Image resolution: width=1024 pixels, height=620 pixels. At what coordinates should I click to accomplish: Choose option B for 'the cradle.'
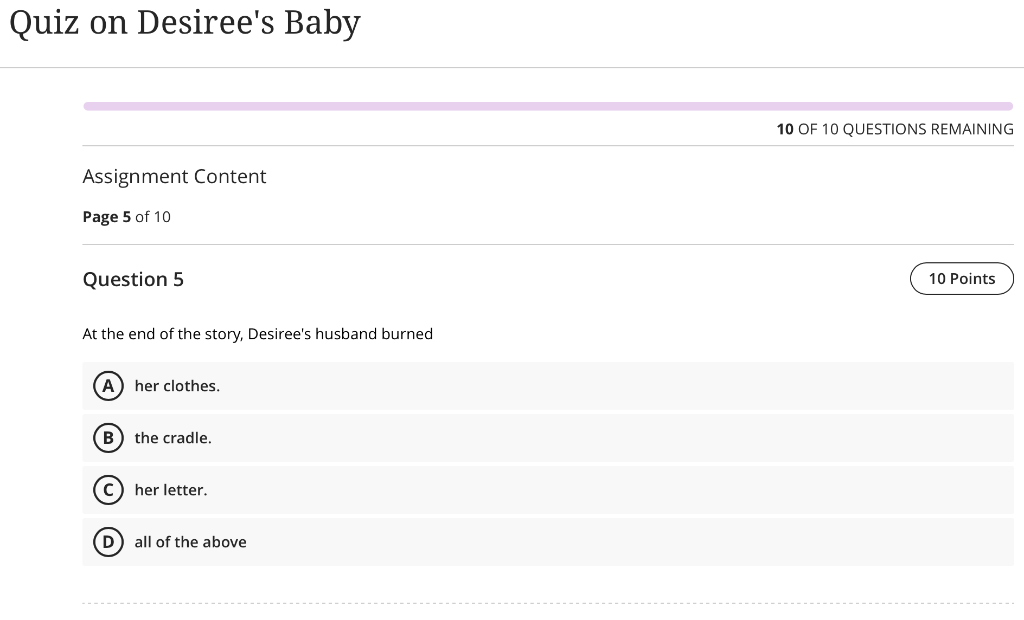point(108,438)
